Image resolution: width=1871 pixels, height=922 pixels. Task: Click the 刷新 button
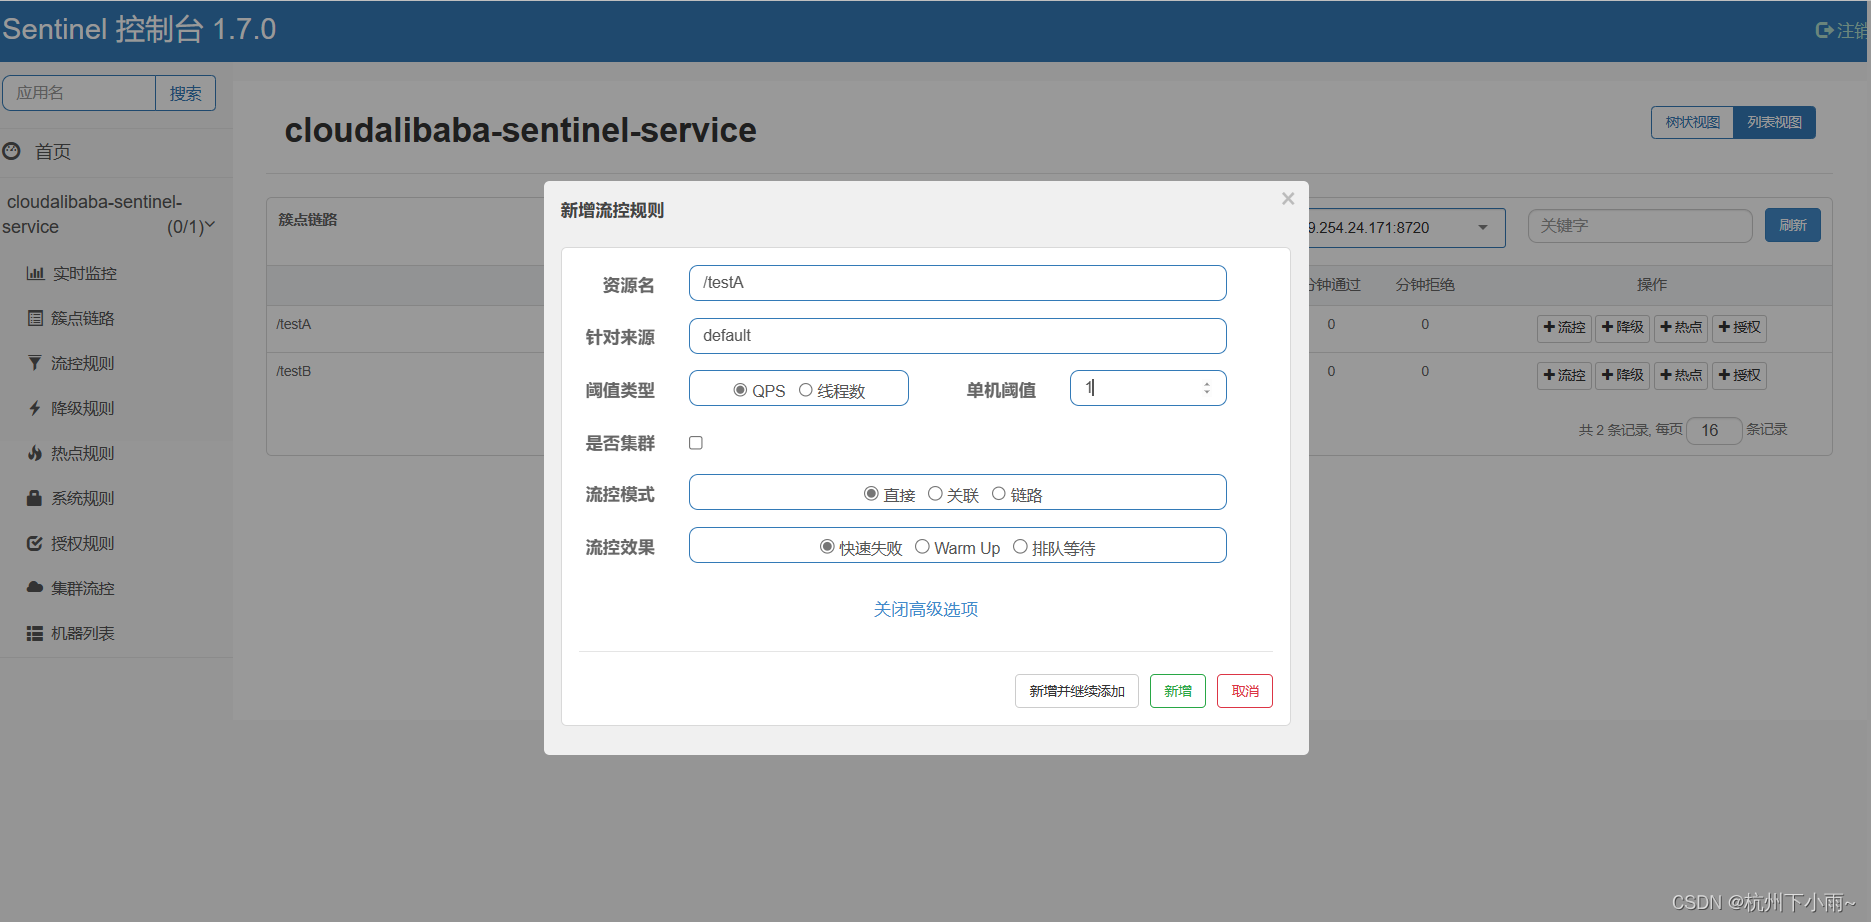[x=1792, y=225]
